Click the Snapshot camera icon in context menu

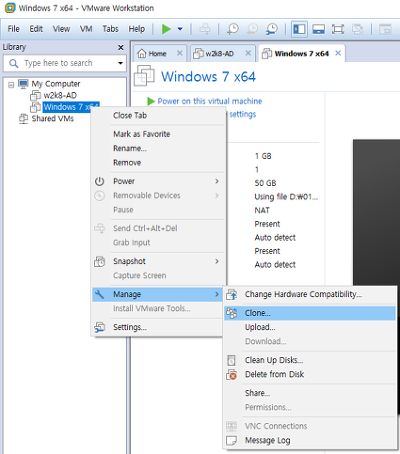pos(100,262)
